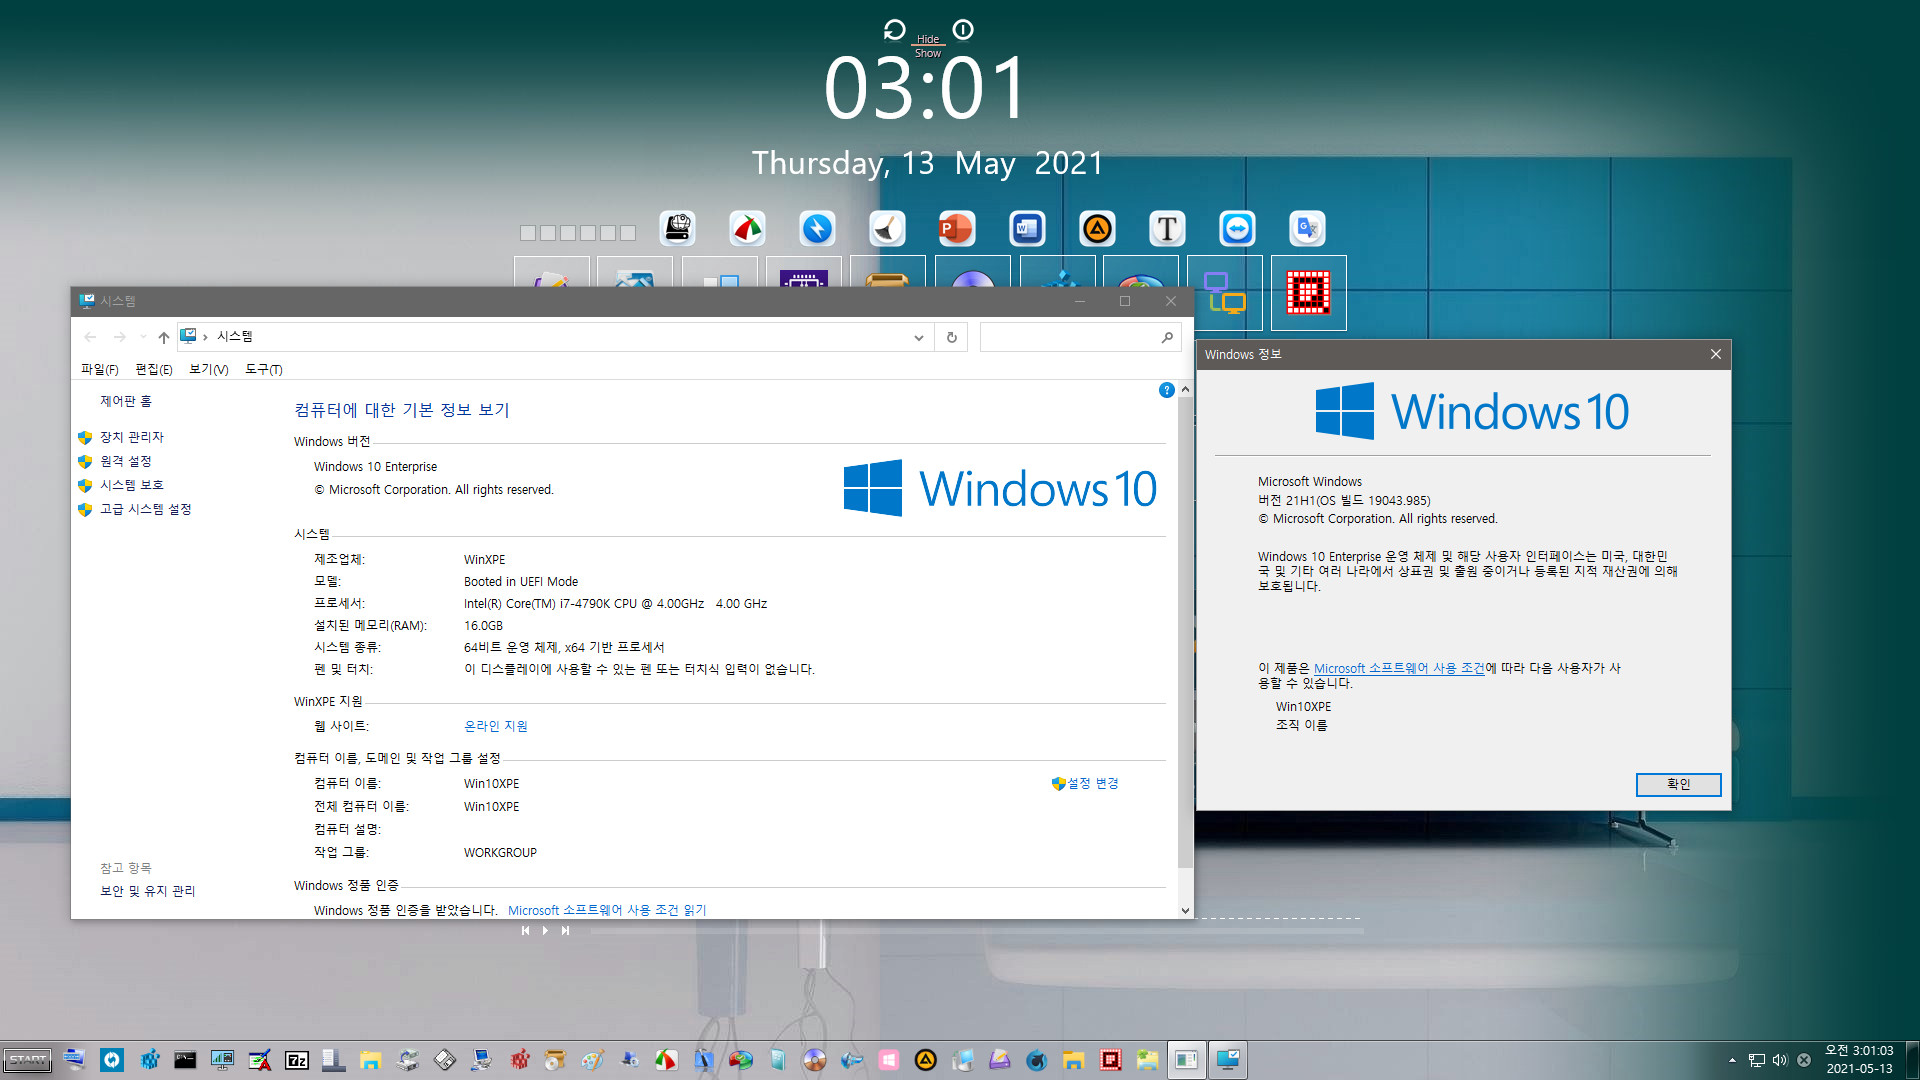The width and height of the screenshot is (1920, 1080).
Task: Open the 7-Zip taskbar icon
Action: (x=297, y=1060)
